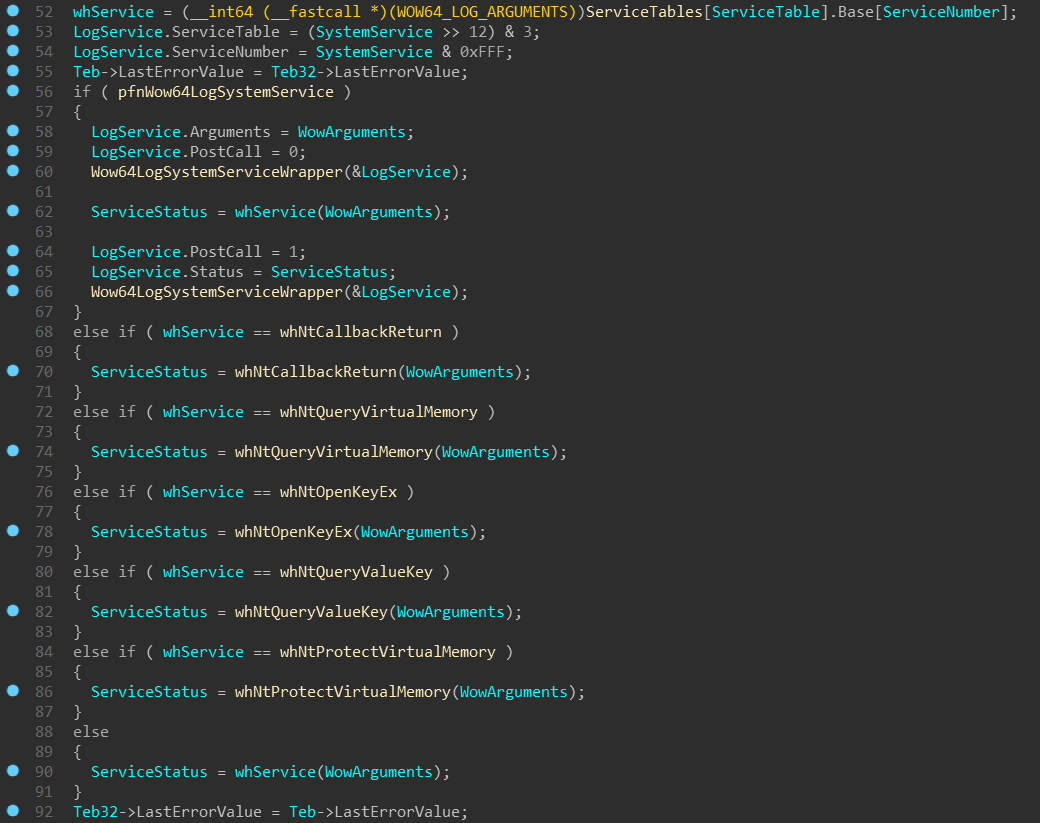Select line number 57
The image size is (1040, 823).
click(44, 111)
